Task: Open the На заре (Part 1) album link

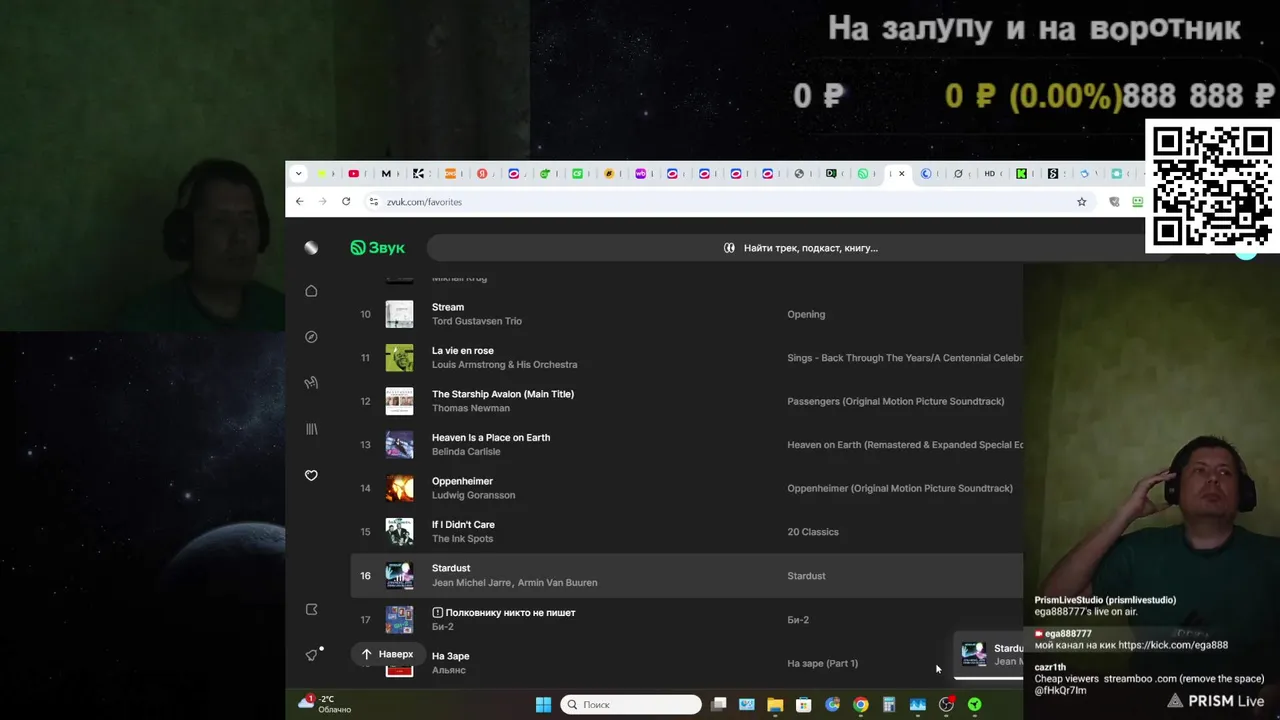Action: [823, 663]
